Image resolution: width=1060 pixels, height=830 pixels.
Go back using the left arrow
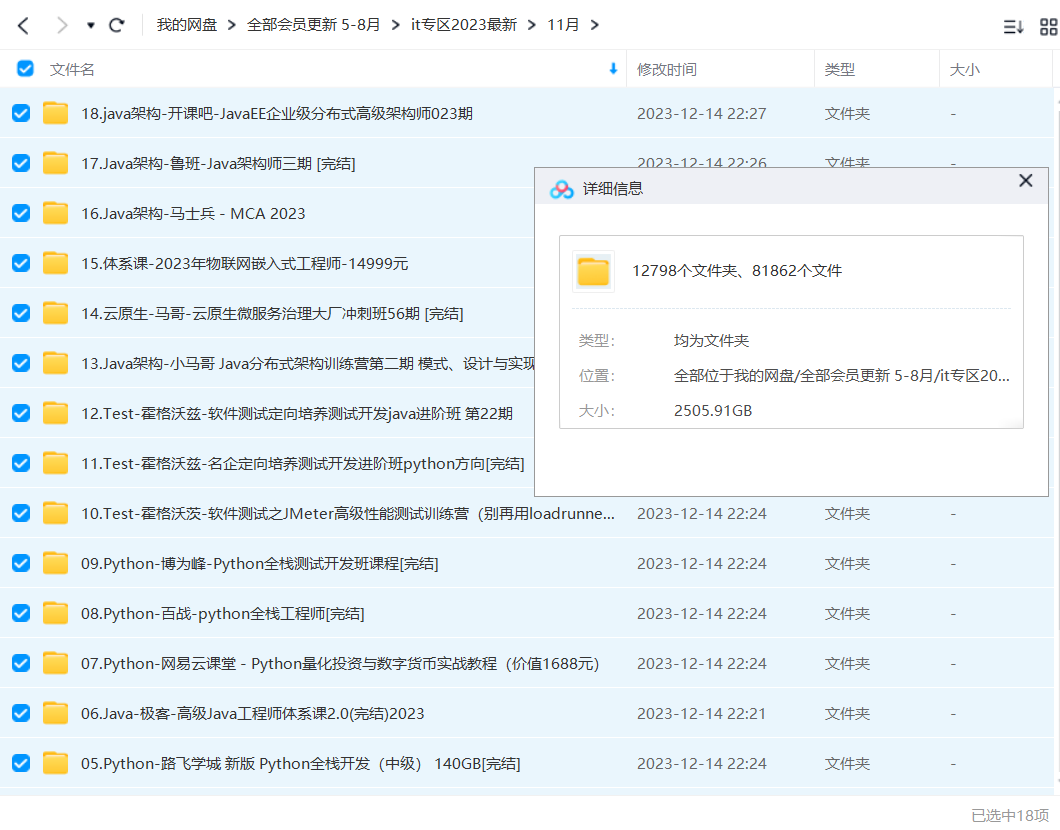[23, 25]
